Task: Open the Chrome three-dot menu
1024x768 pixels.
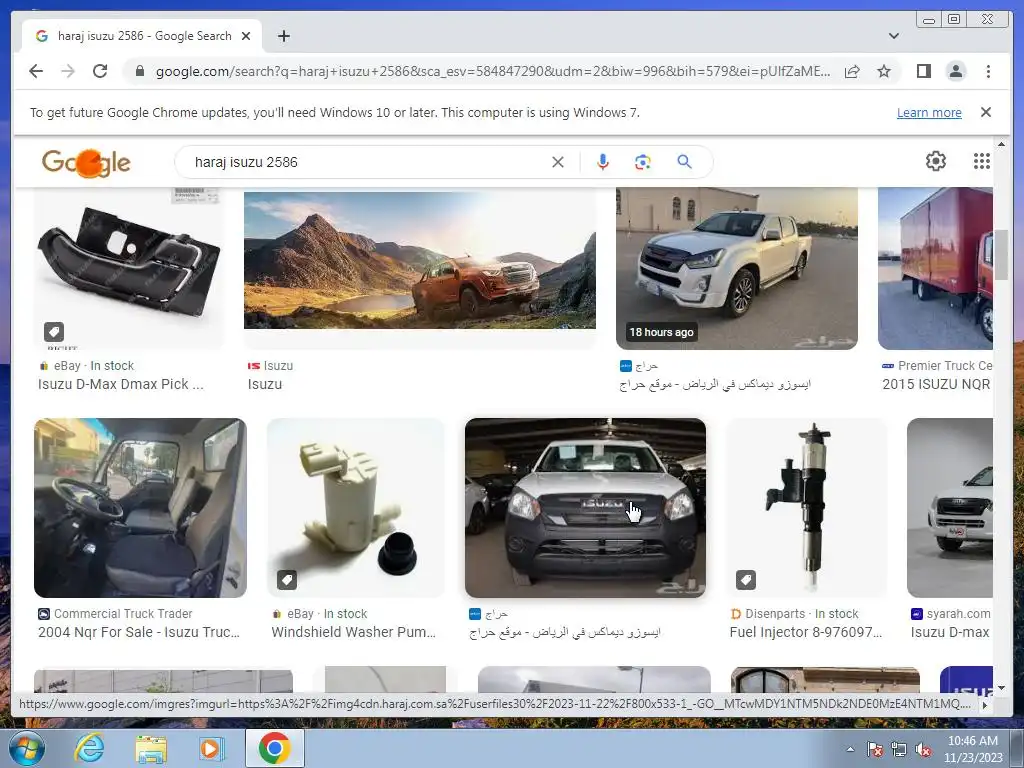Action: 988,71
